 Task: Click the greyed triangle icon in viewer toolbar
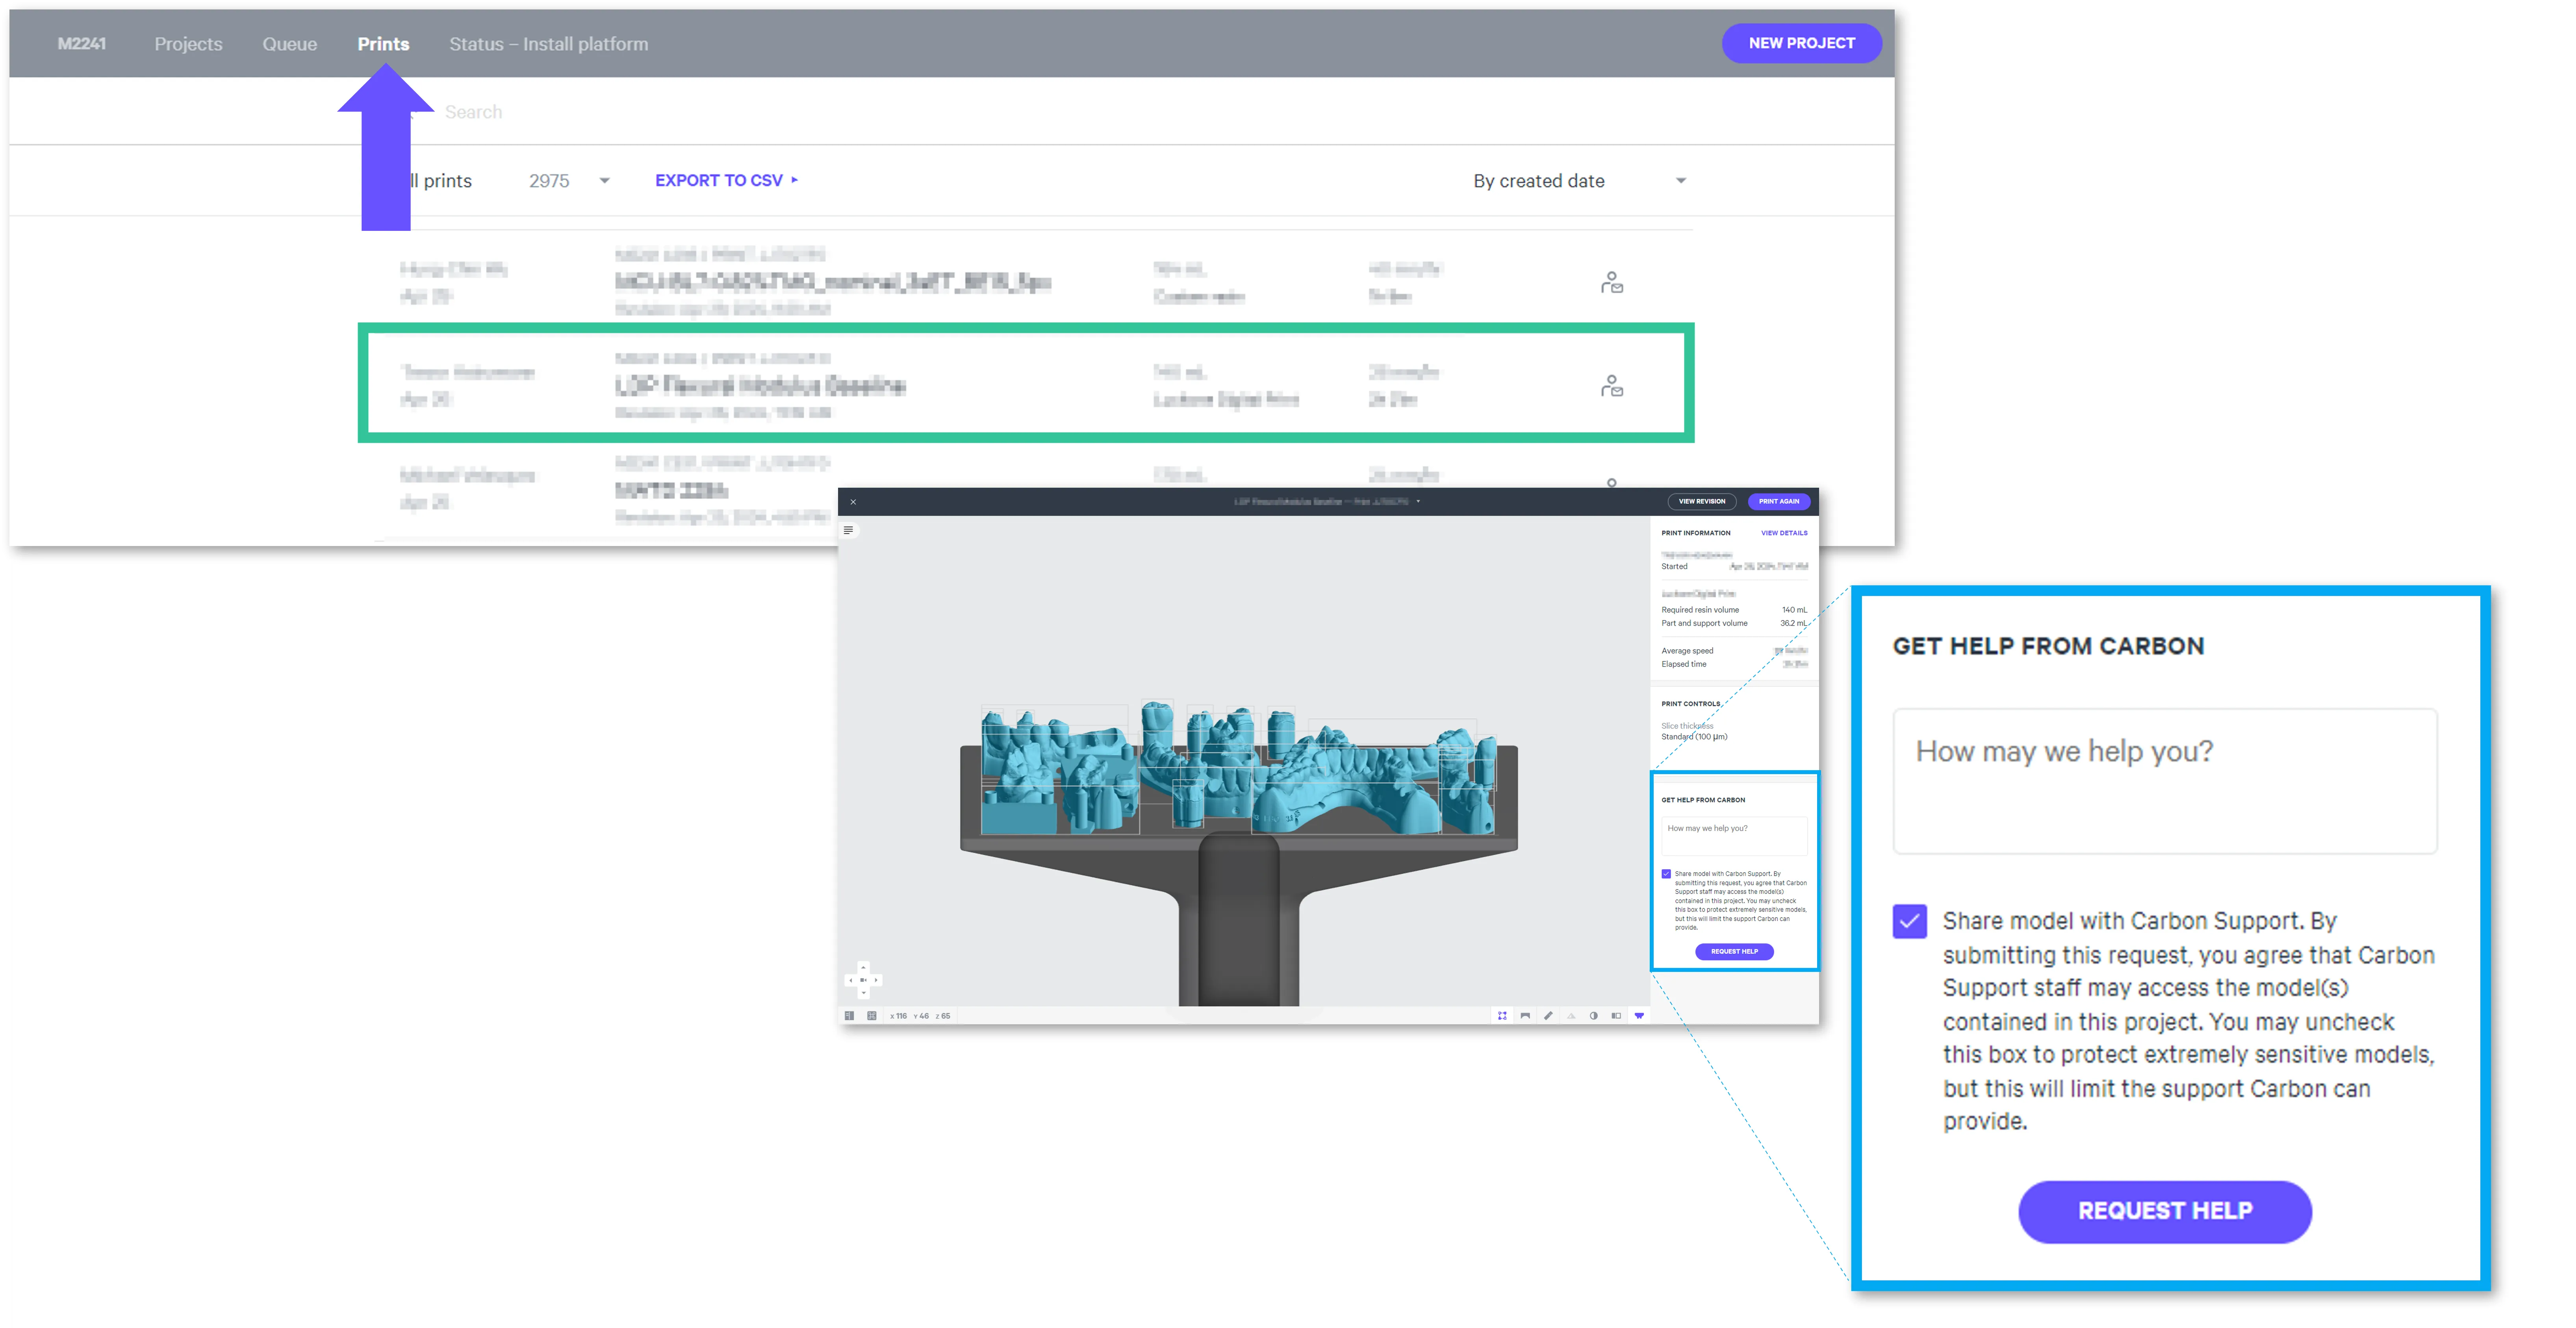[x=1571, y=1016]
